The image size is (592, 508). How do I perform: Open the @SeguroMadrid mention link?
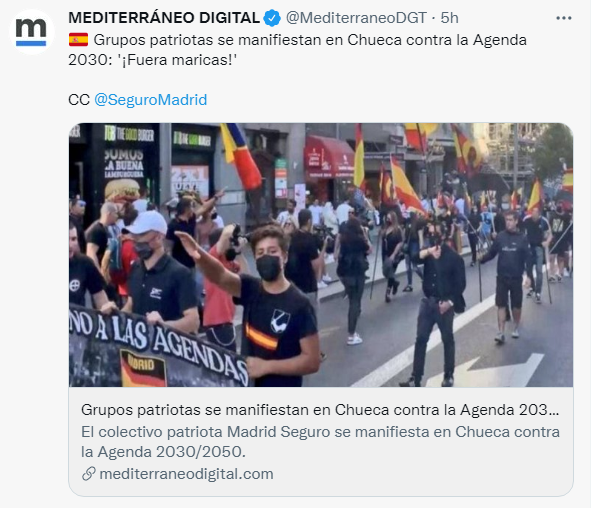click(x=150, y=100)
